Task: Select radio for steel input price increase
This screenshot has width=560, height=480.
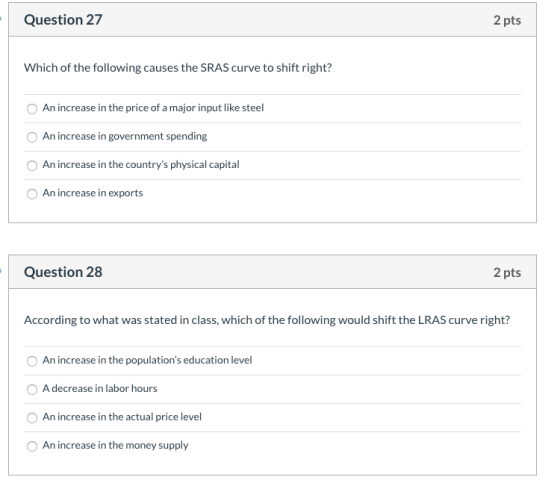Action: click(x=32, y=109)
